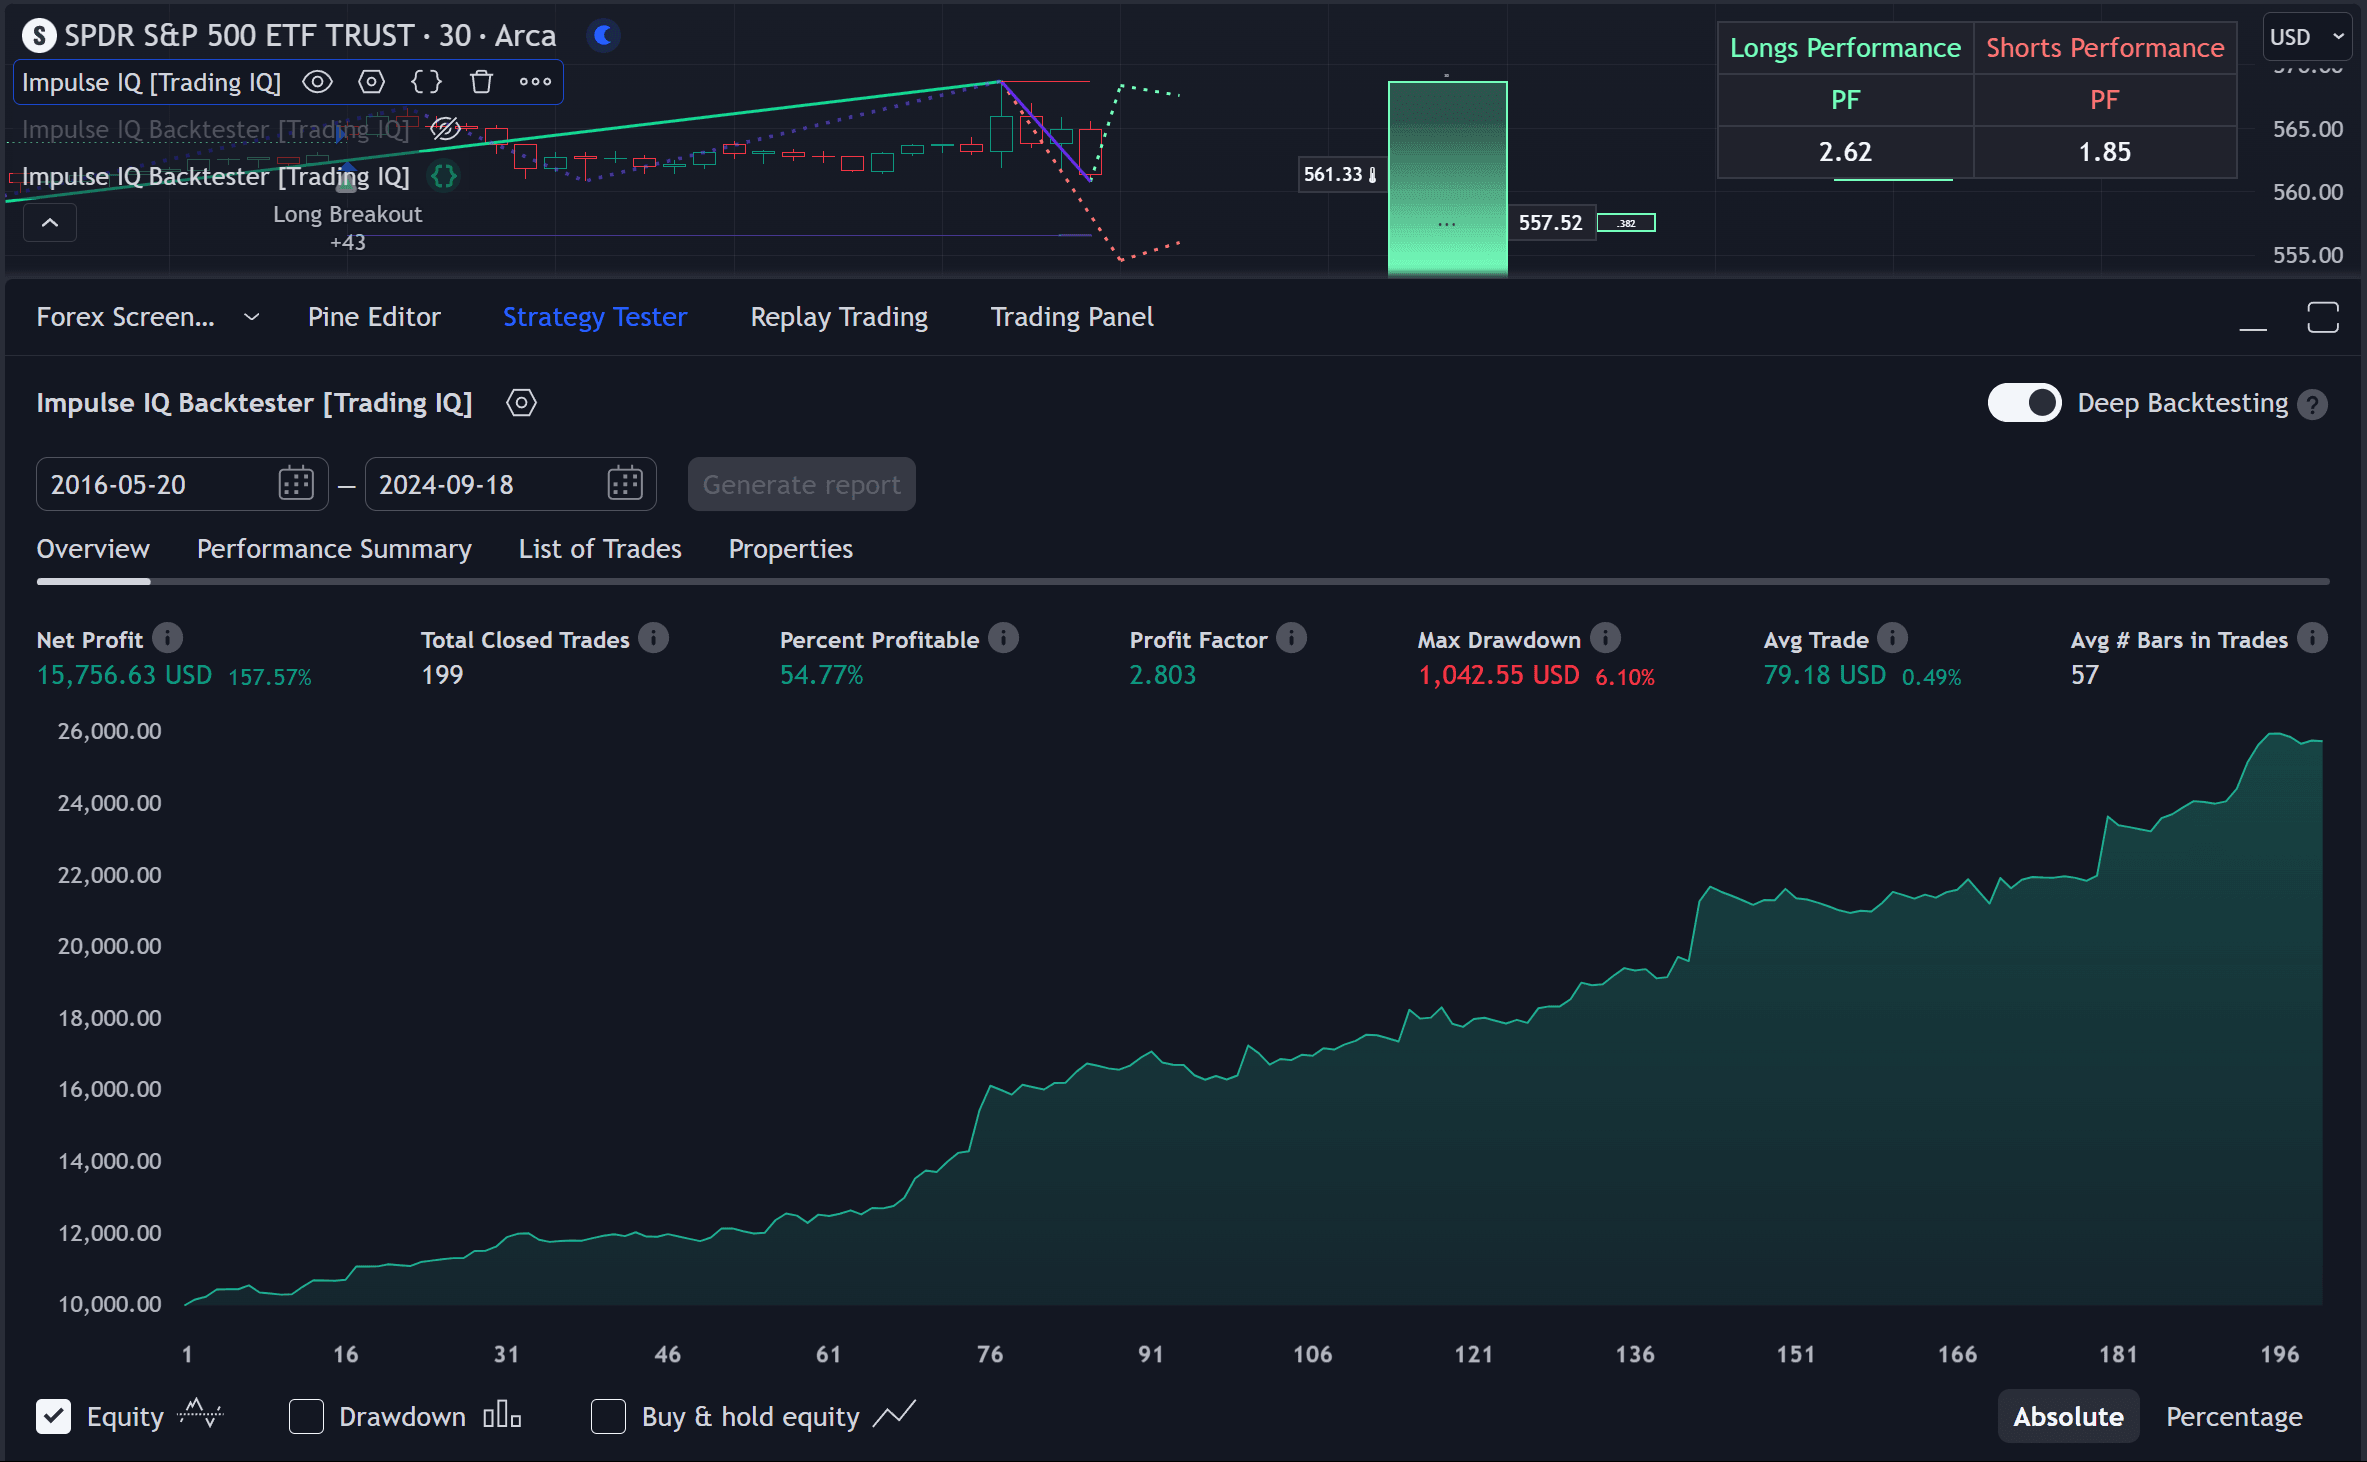The width and height of the screenshot is (2367, 1462).
Task: Click the dark mode moon icon
Action: point(603,35)
